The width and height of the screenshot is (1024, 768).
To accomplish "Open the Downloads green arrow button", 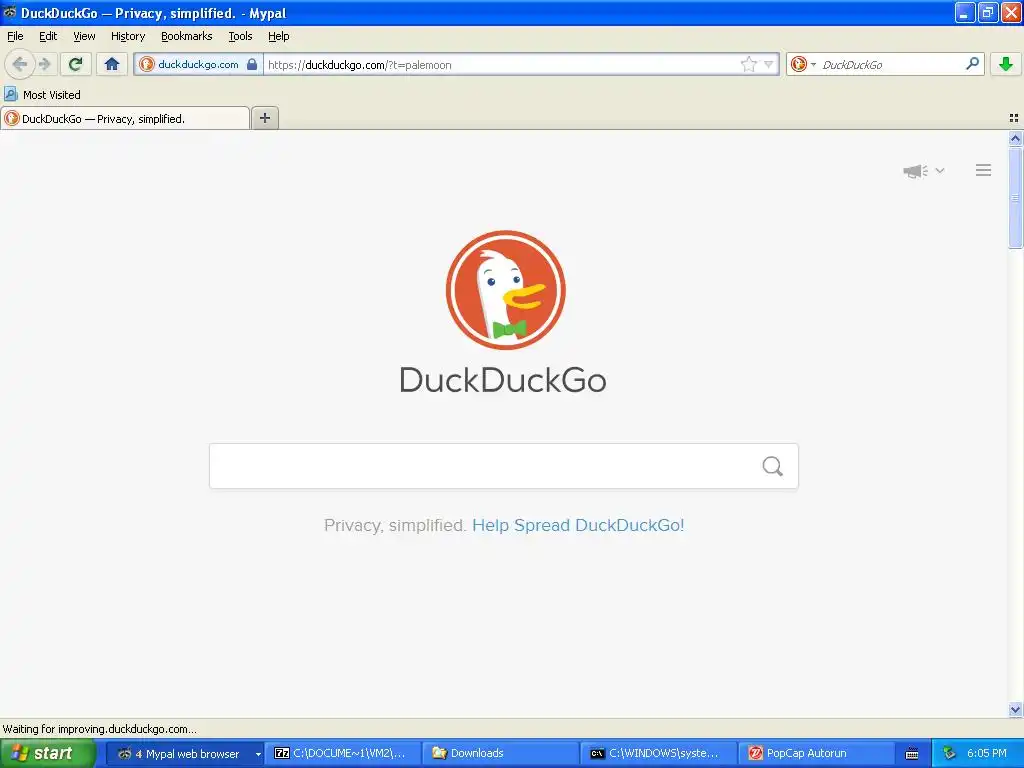I will click(1006, 64).
